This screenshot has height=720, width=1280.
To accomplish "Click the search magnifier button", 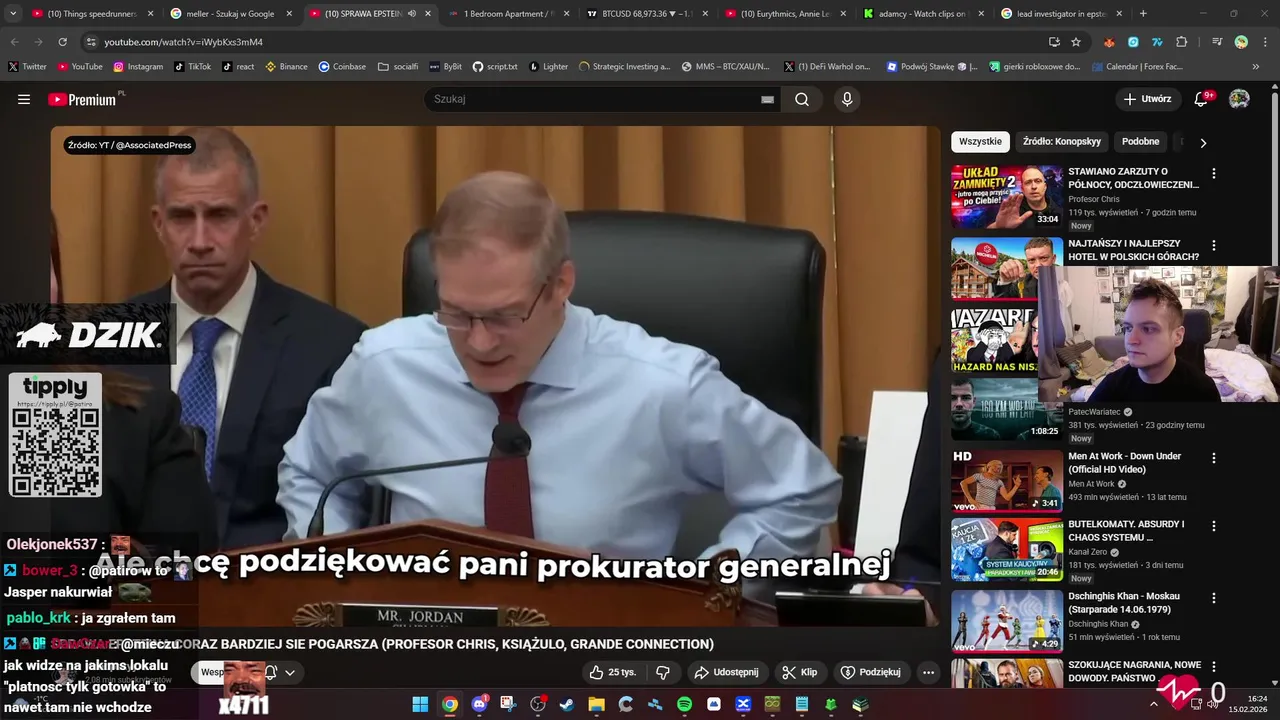I will (x=802, y=99).
